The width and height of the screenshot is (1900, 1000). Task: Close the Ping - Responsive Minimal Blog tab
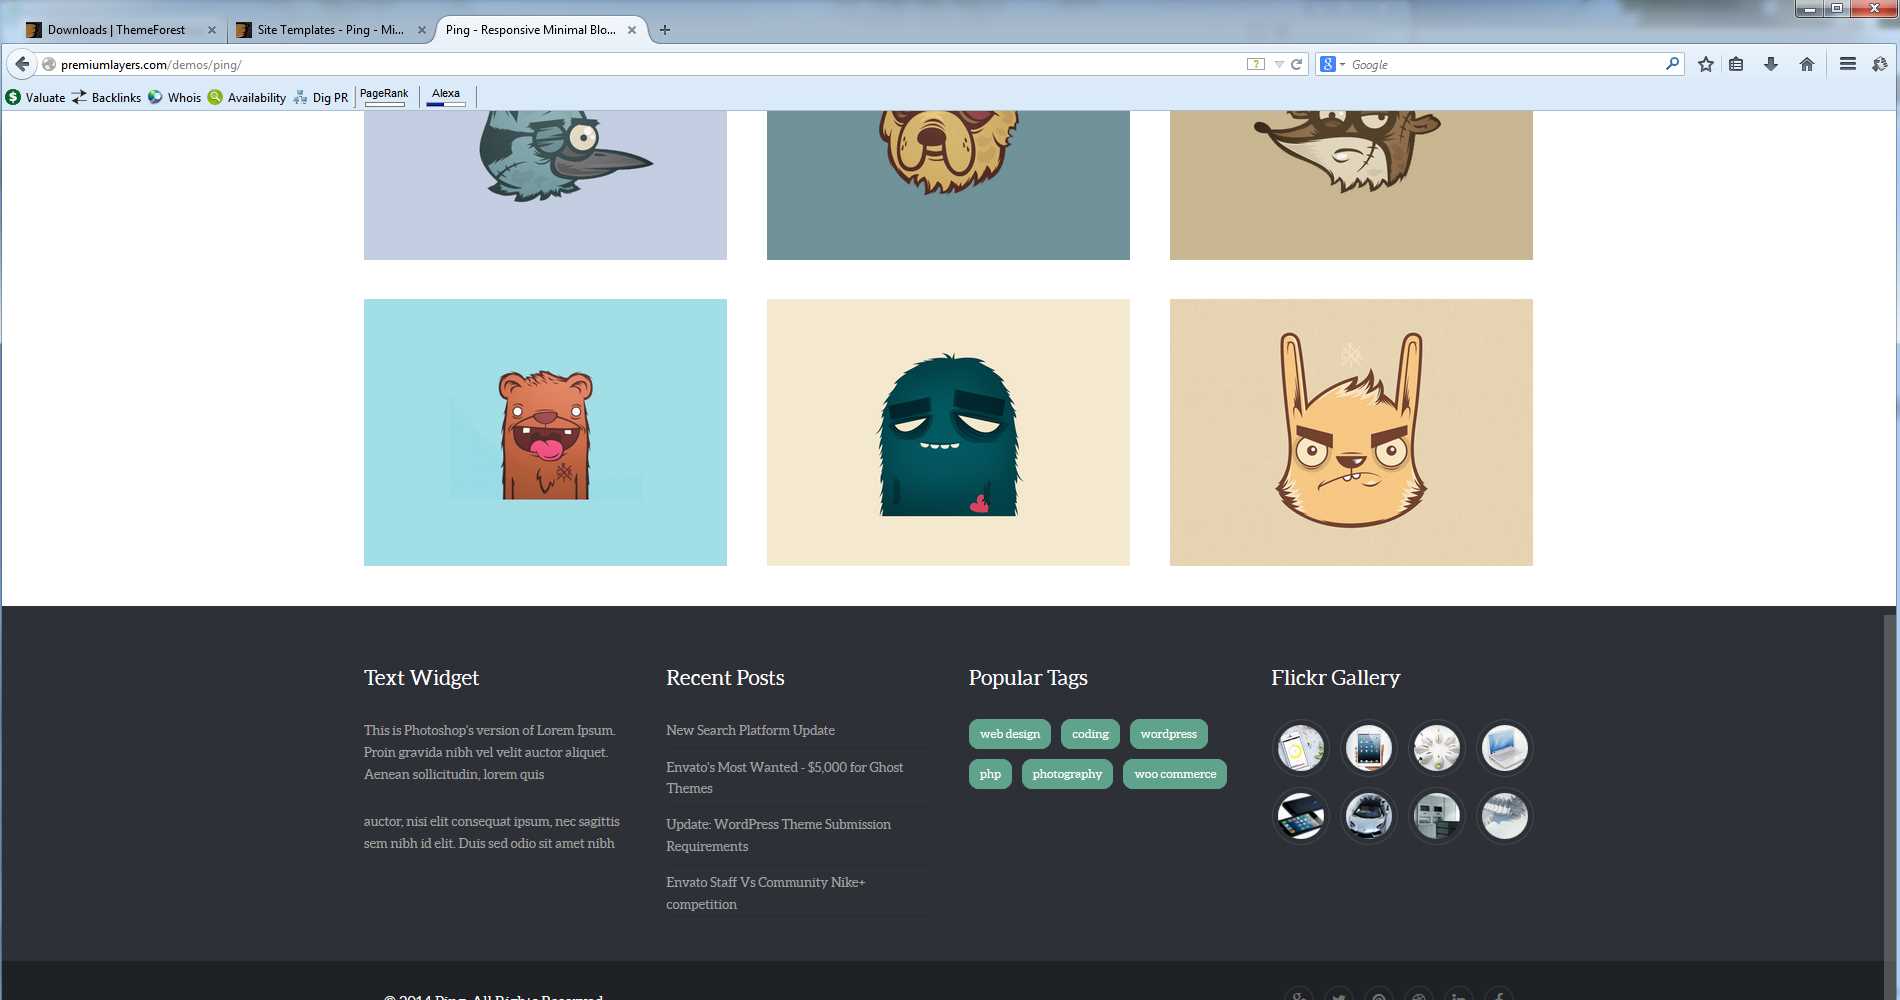[x=632, y=30]
